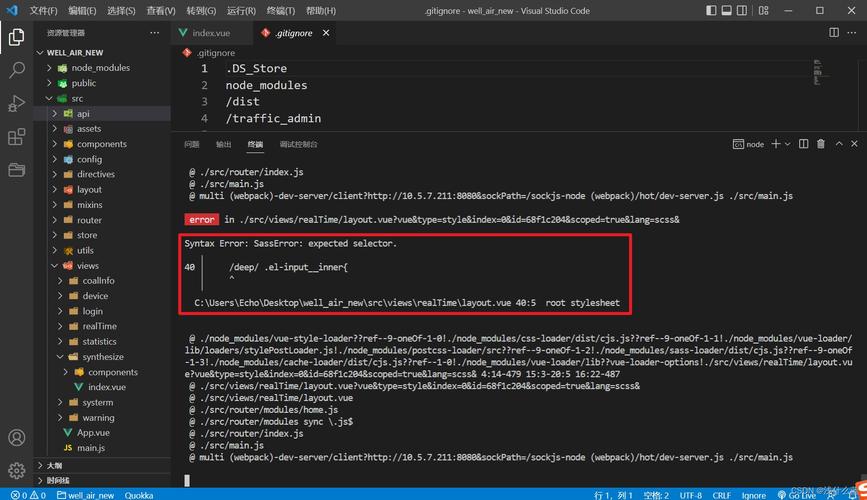This screenshot has height=500, width=867.
Task: Kill terminal with trash icon
Action: coord(821,144)
